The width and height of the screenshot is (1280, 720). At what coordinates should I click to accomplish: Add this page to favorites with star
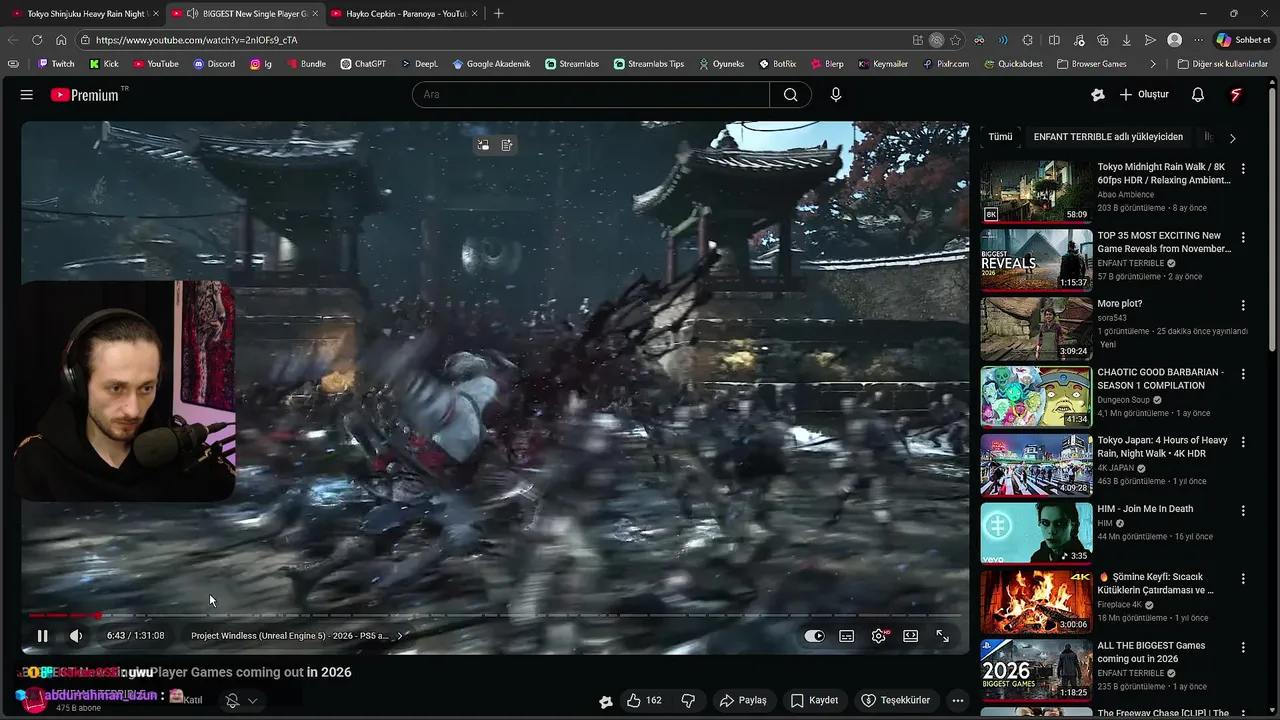coord(956,40)
